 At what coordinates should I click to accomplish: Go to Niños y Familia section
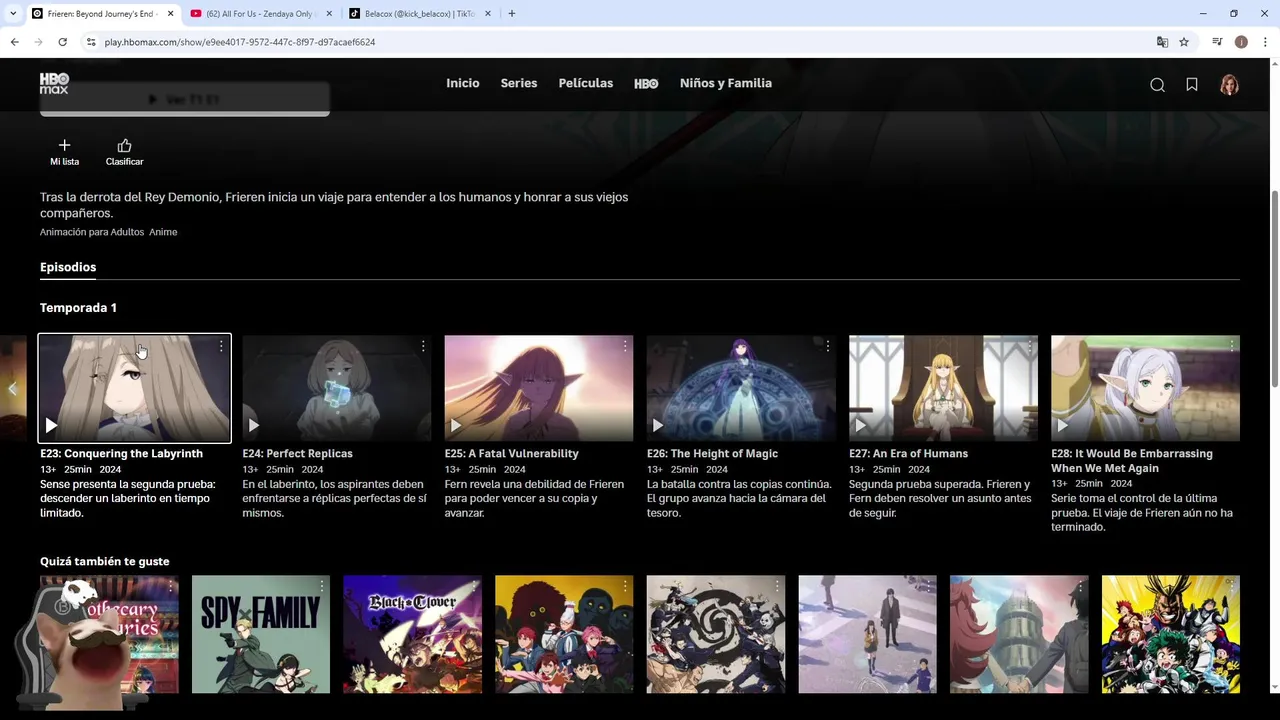coord(726,83)
